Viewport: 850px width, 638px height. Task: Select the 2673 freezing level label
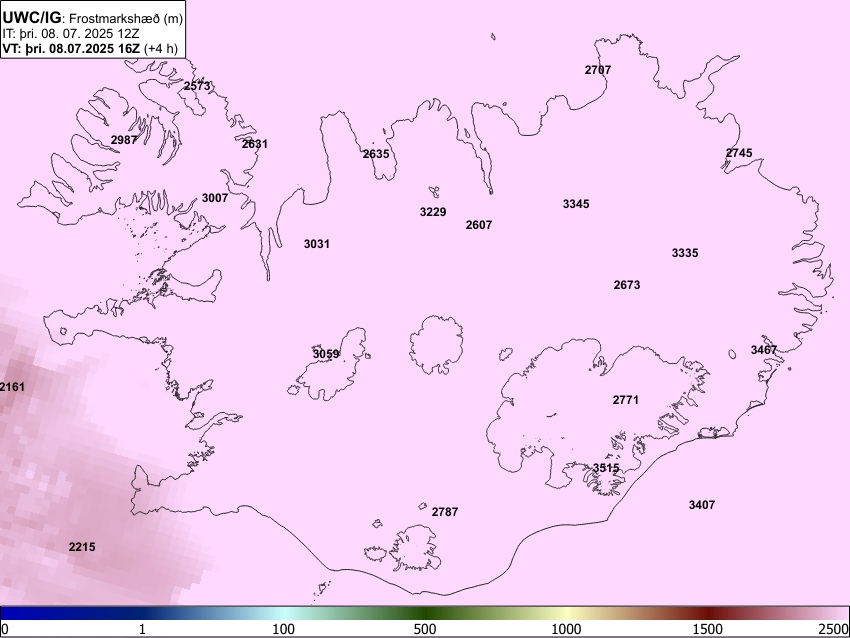(627, 285)
